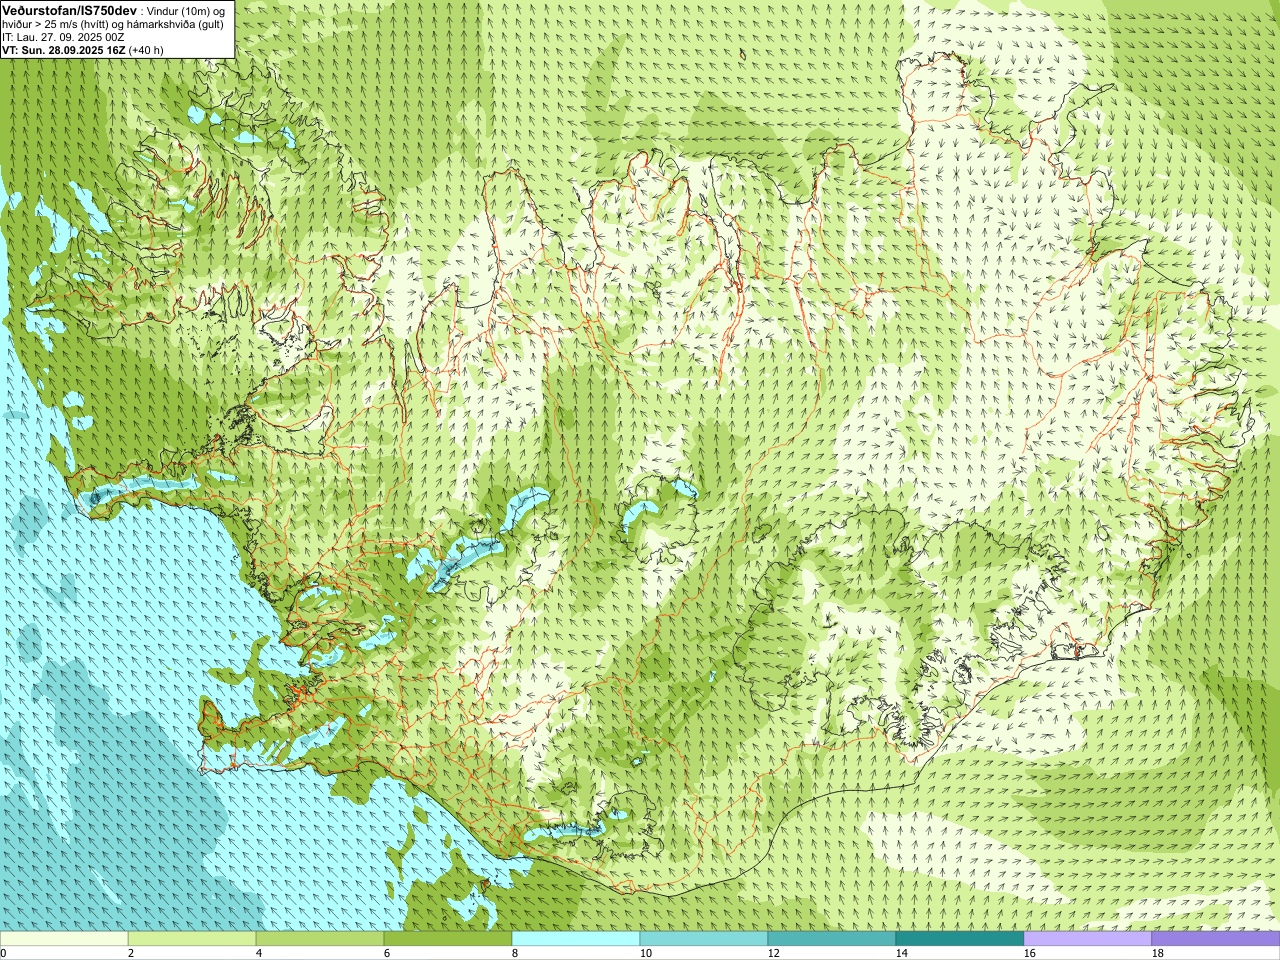Click the legend scale label '6'

click(387, 953)
